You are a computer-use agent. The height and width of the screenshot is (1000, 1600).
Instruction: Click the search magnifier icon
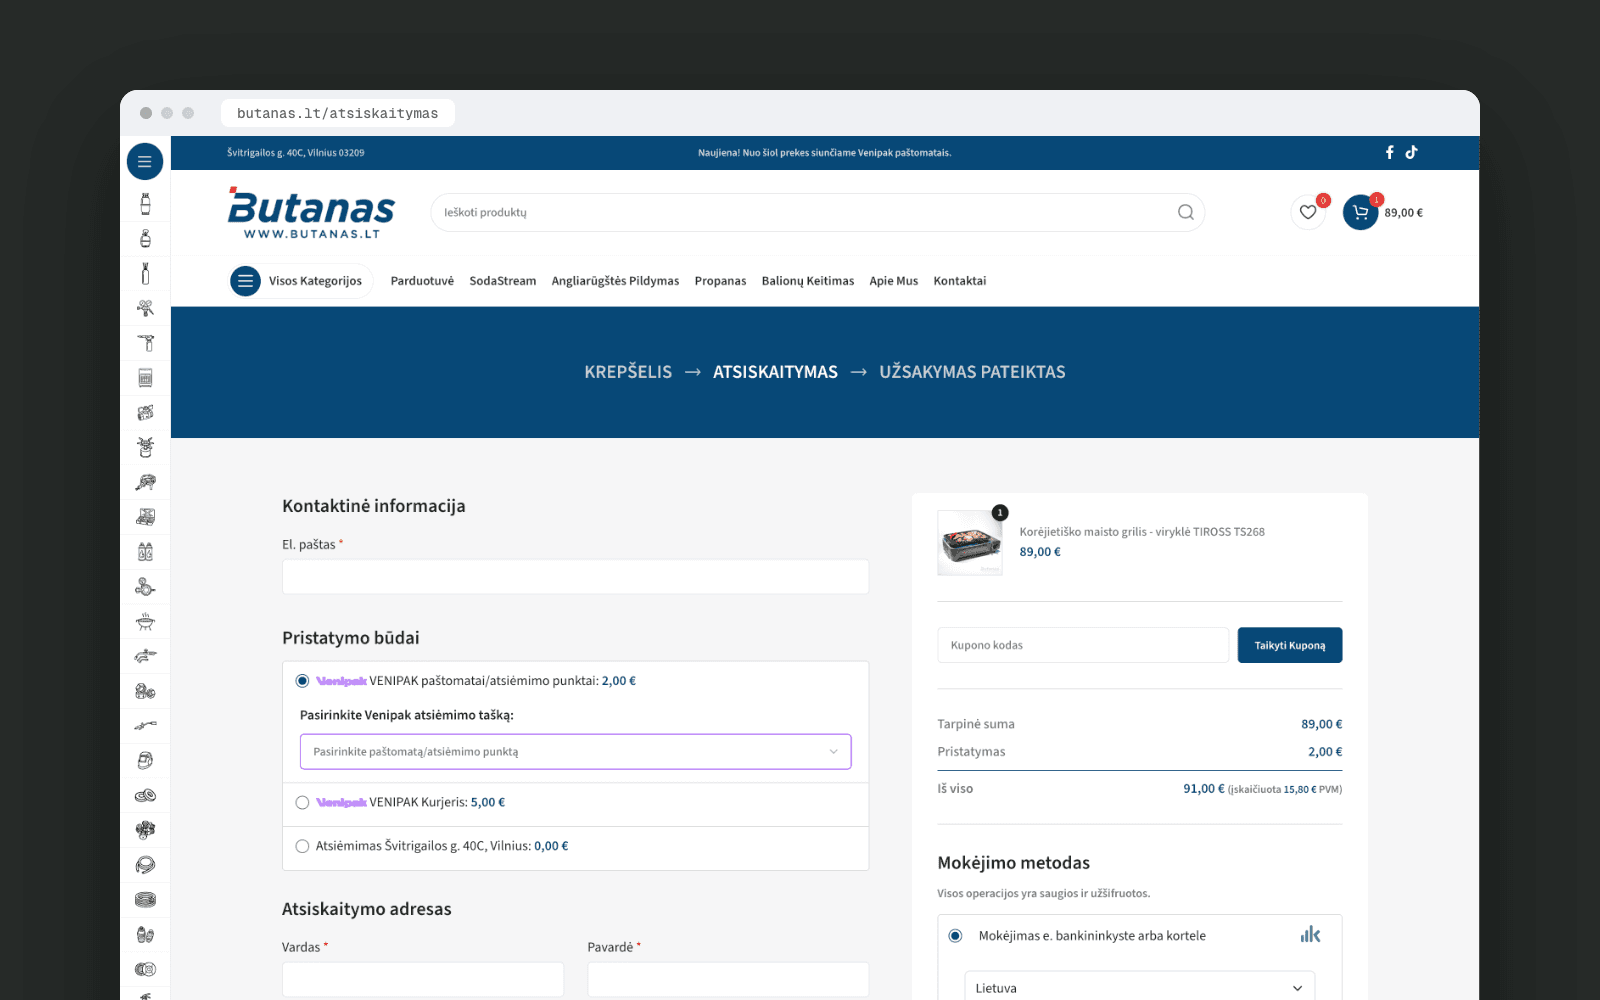coord(1186,212)
